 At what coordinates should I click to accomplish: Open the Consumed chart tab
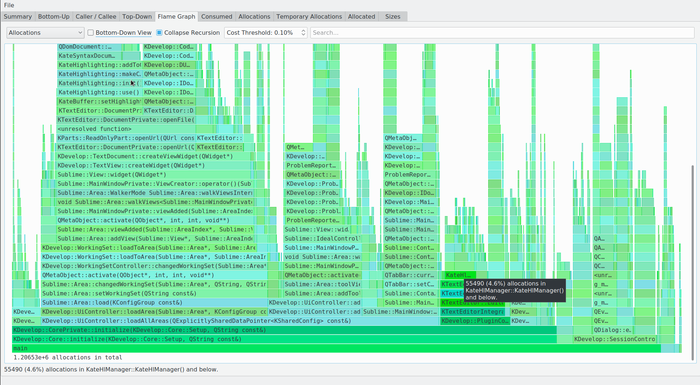[217, 17]
